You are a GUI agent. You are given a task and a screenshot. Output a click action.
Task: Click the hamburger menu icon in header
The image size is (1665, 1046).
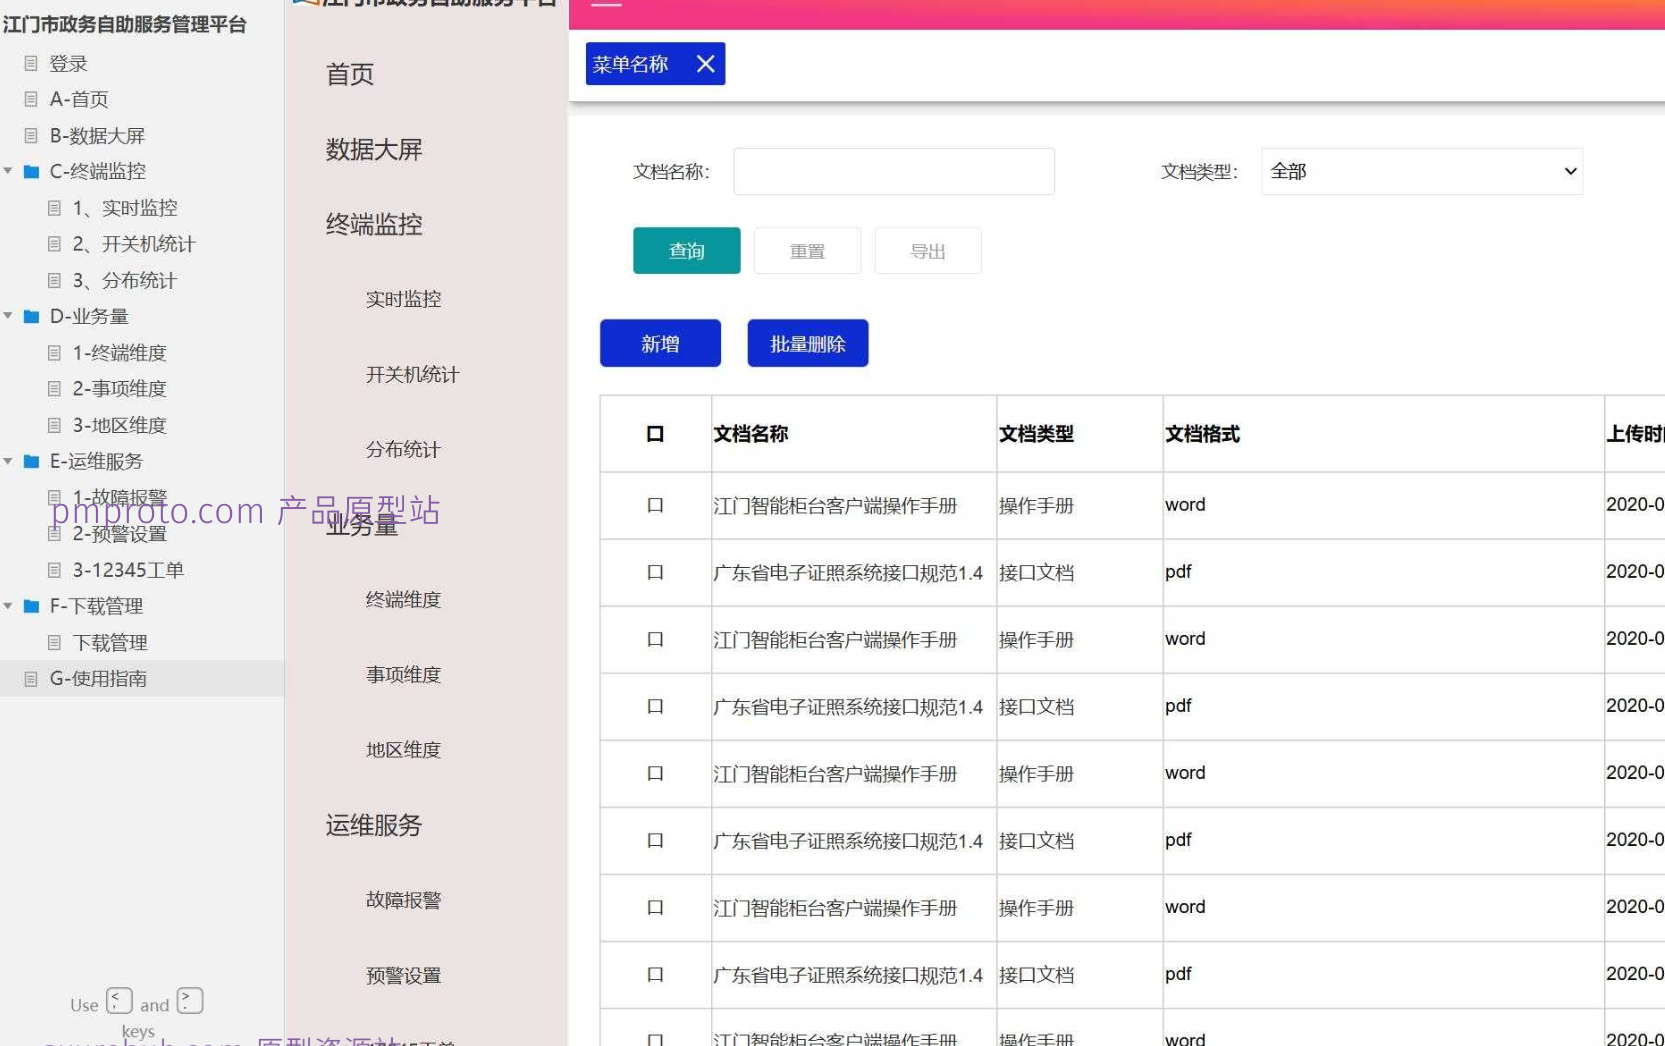(606, 3)
